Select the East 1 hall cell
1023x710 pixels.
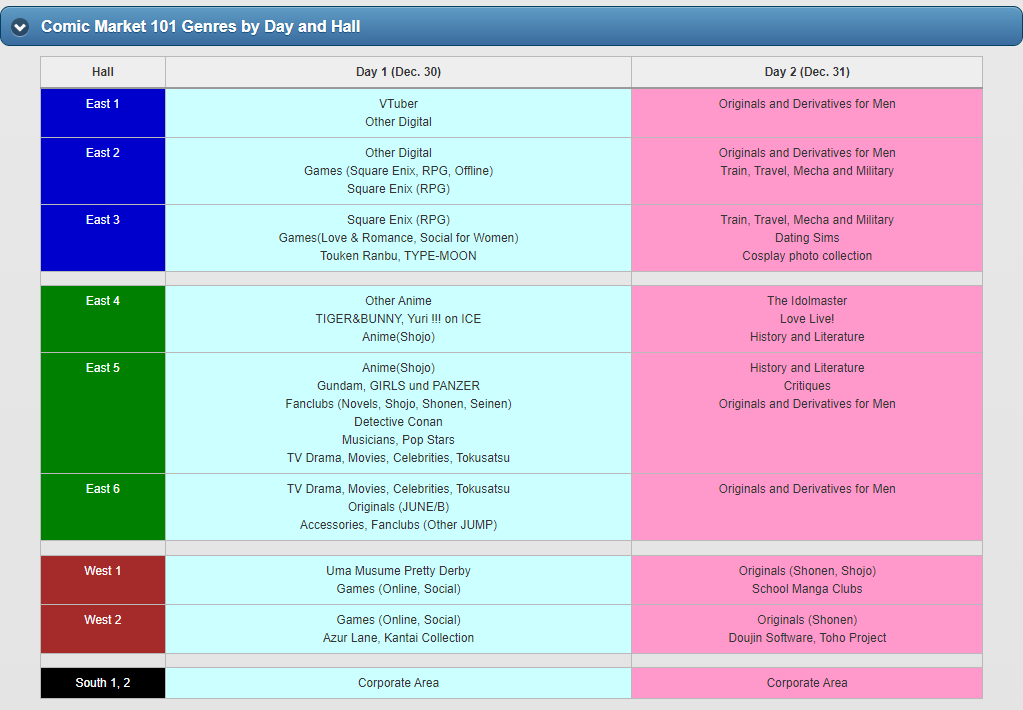pos(102,113)
